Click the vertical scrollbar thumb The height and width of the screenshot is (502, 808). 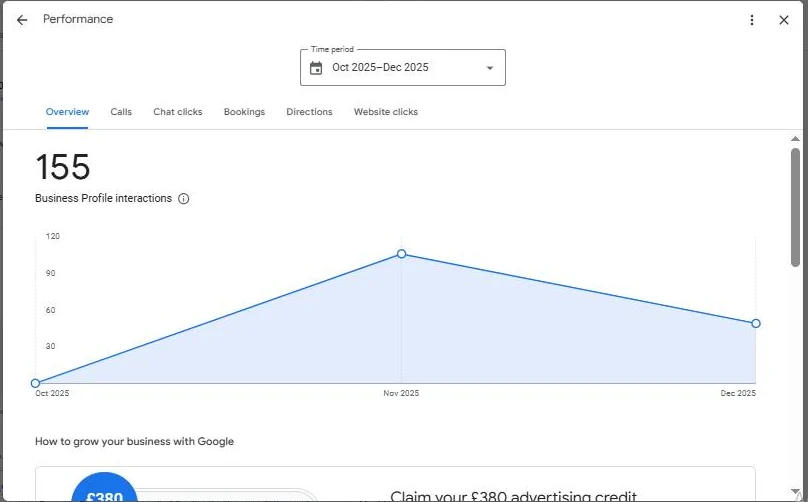(x=795, y=207)
